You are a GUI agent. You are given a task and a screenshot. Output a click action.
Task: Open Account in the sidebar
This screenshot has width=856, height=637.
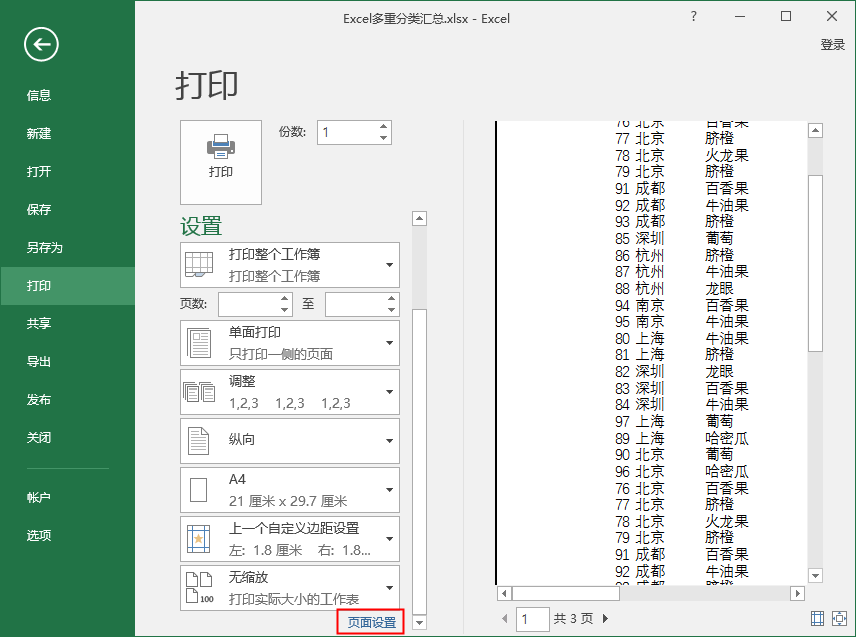(x=39, y=497)
